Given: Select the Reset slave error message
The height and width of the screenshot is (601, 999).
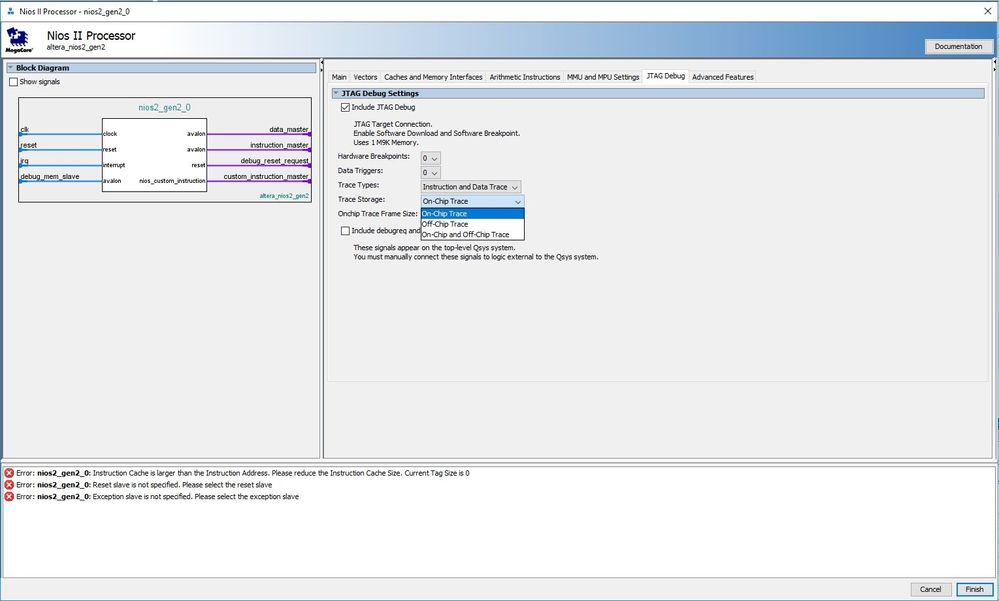Looking at the screenshot, I should click(x=144, y=485).
